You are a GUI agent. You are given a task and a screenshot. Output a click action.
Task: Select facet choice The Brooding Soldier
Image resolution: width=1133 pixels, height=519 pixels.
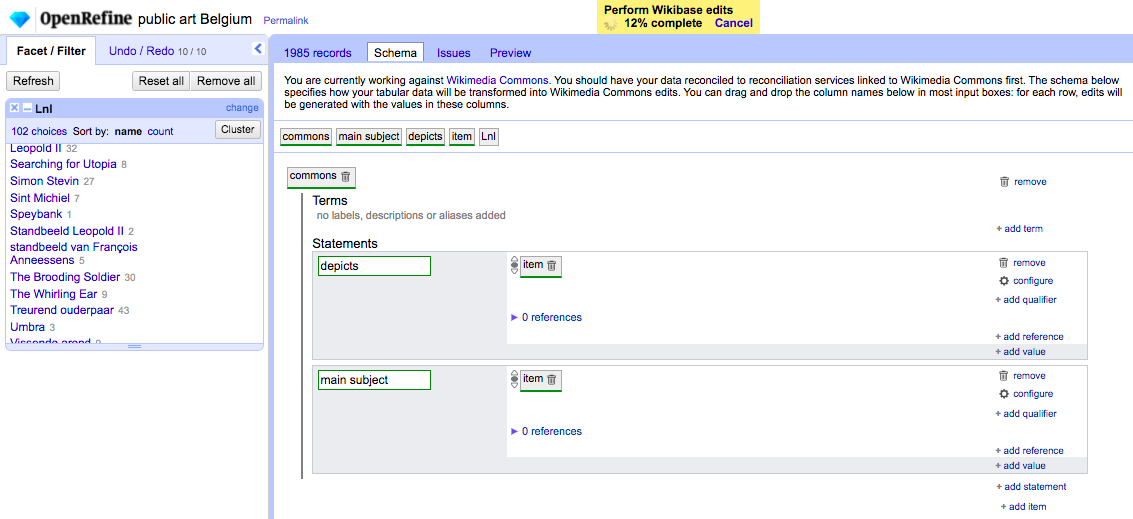(66, 277)
